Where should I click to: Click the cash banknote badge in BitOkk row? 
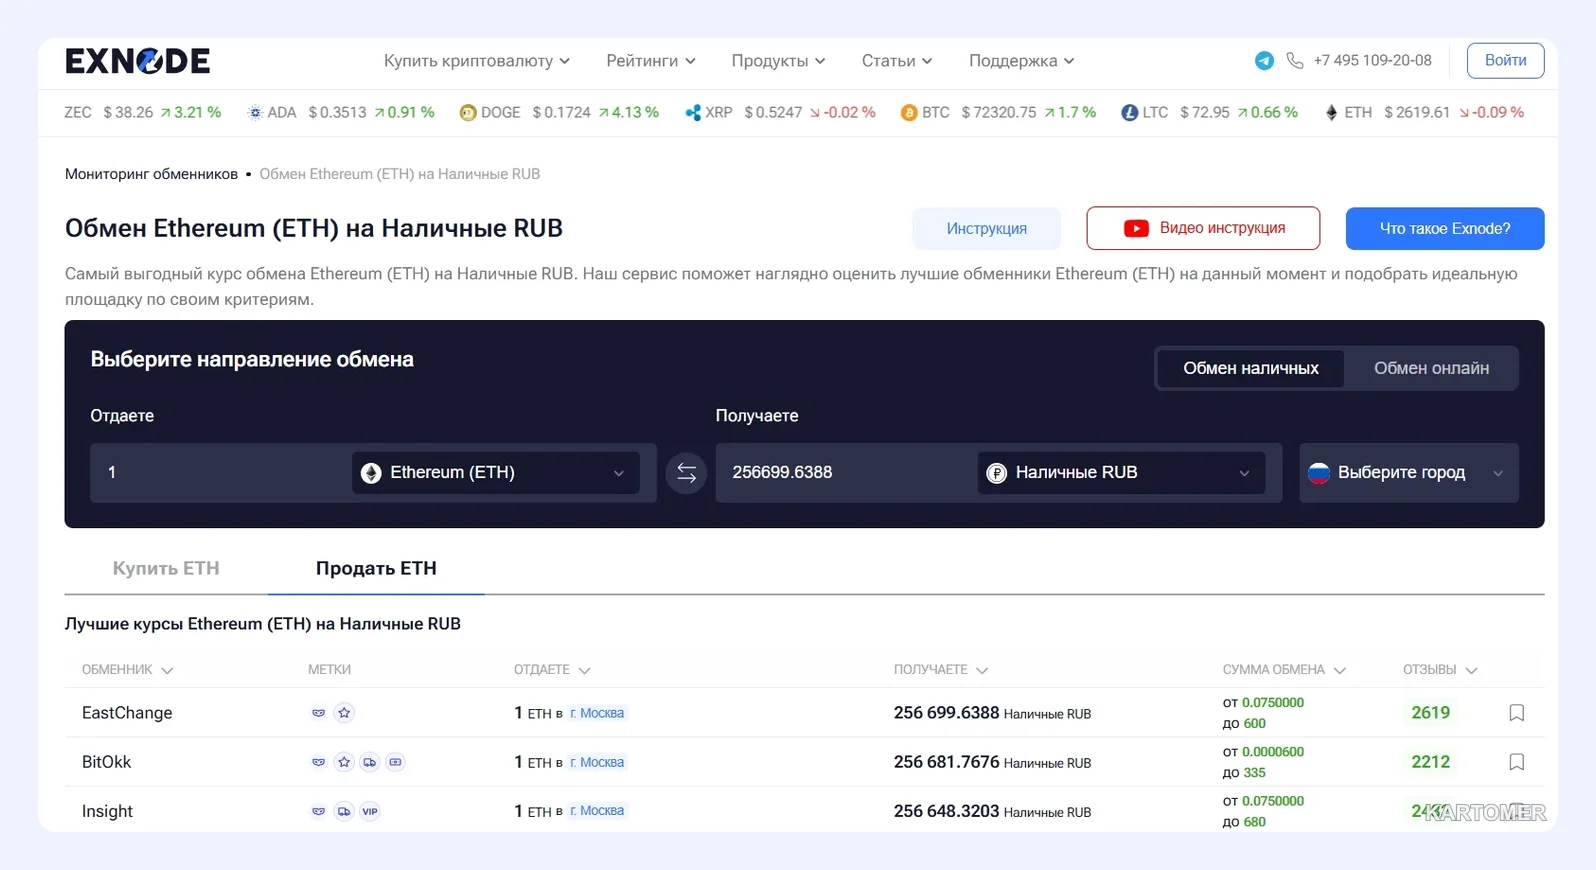[x=396, y=762]
